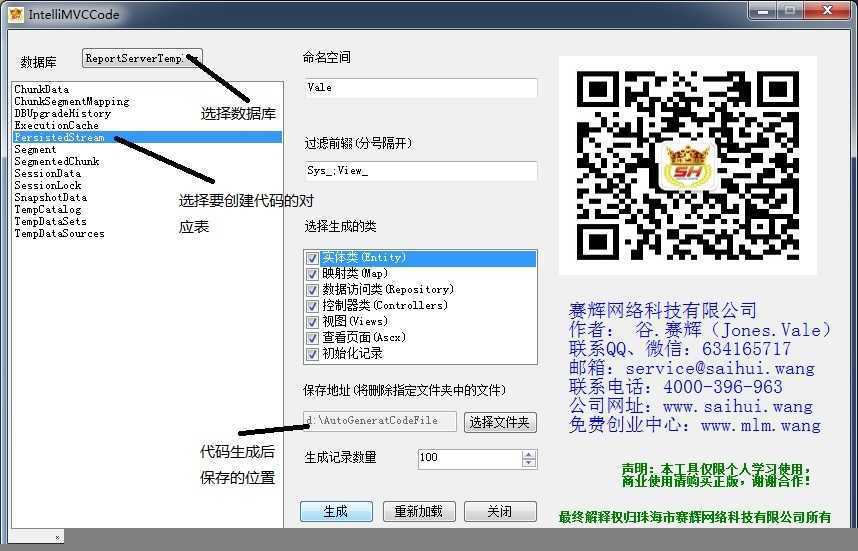Viewport: 858px width, 551px height.
Task: Minimize the IntelliMVCCode window
Action: click(764, 11)
